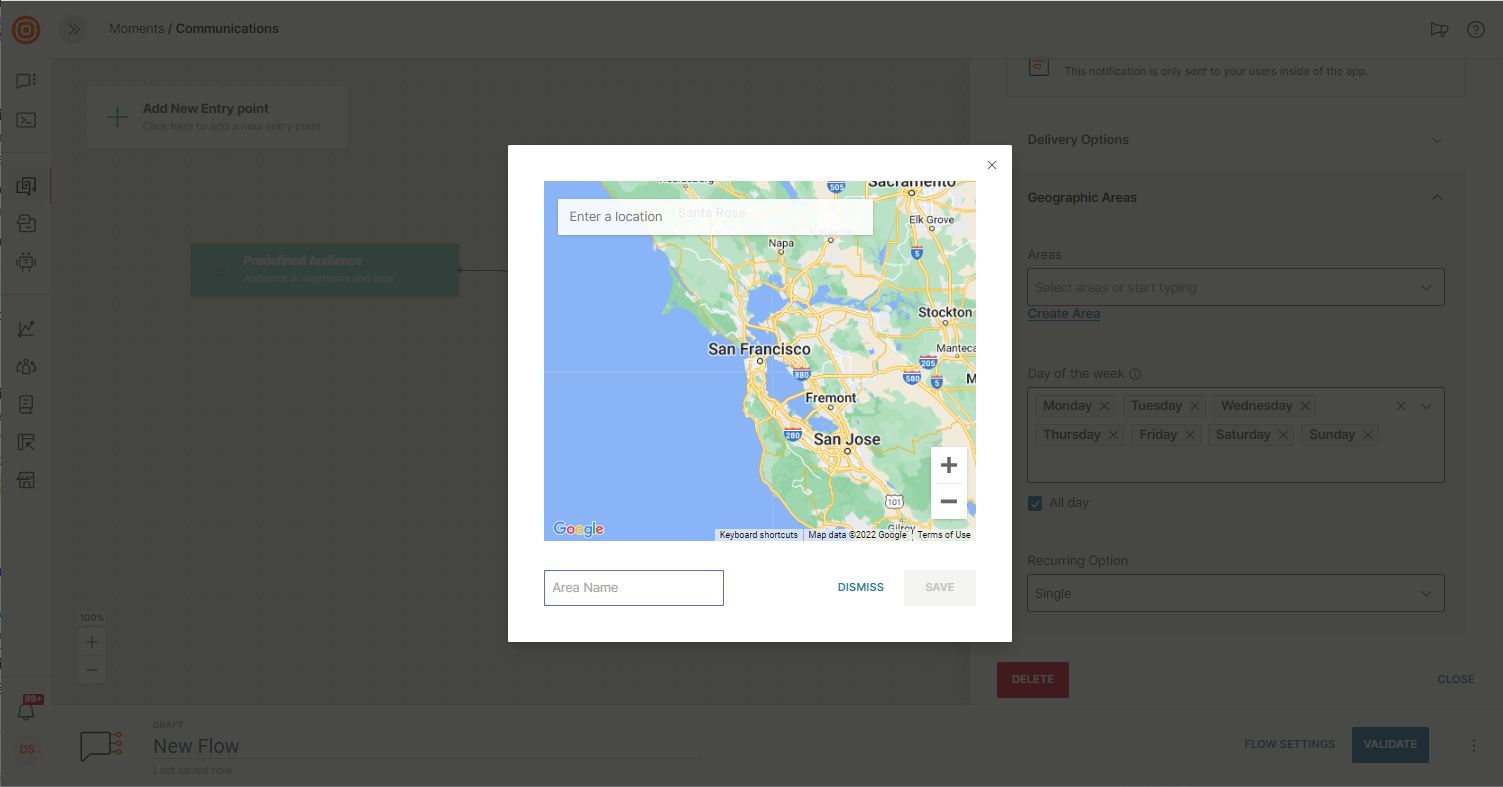
Task: Zoom out of the map with minus button
Action: click(948, 501)
